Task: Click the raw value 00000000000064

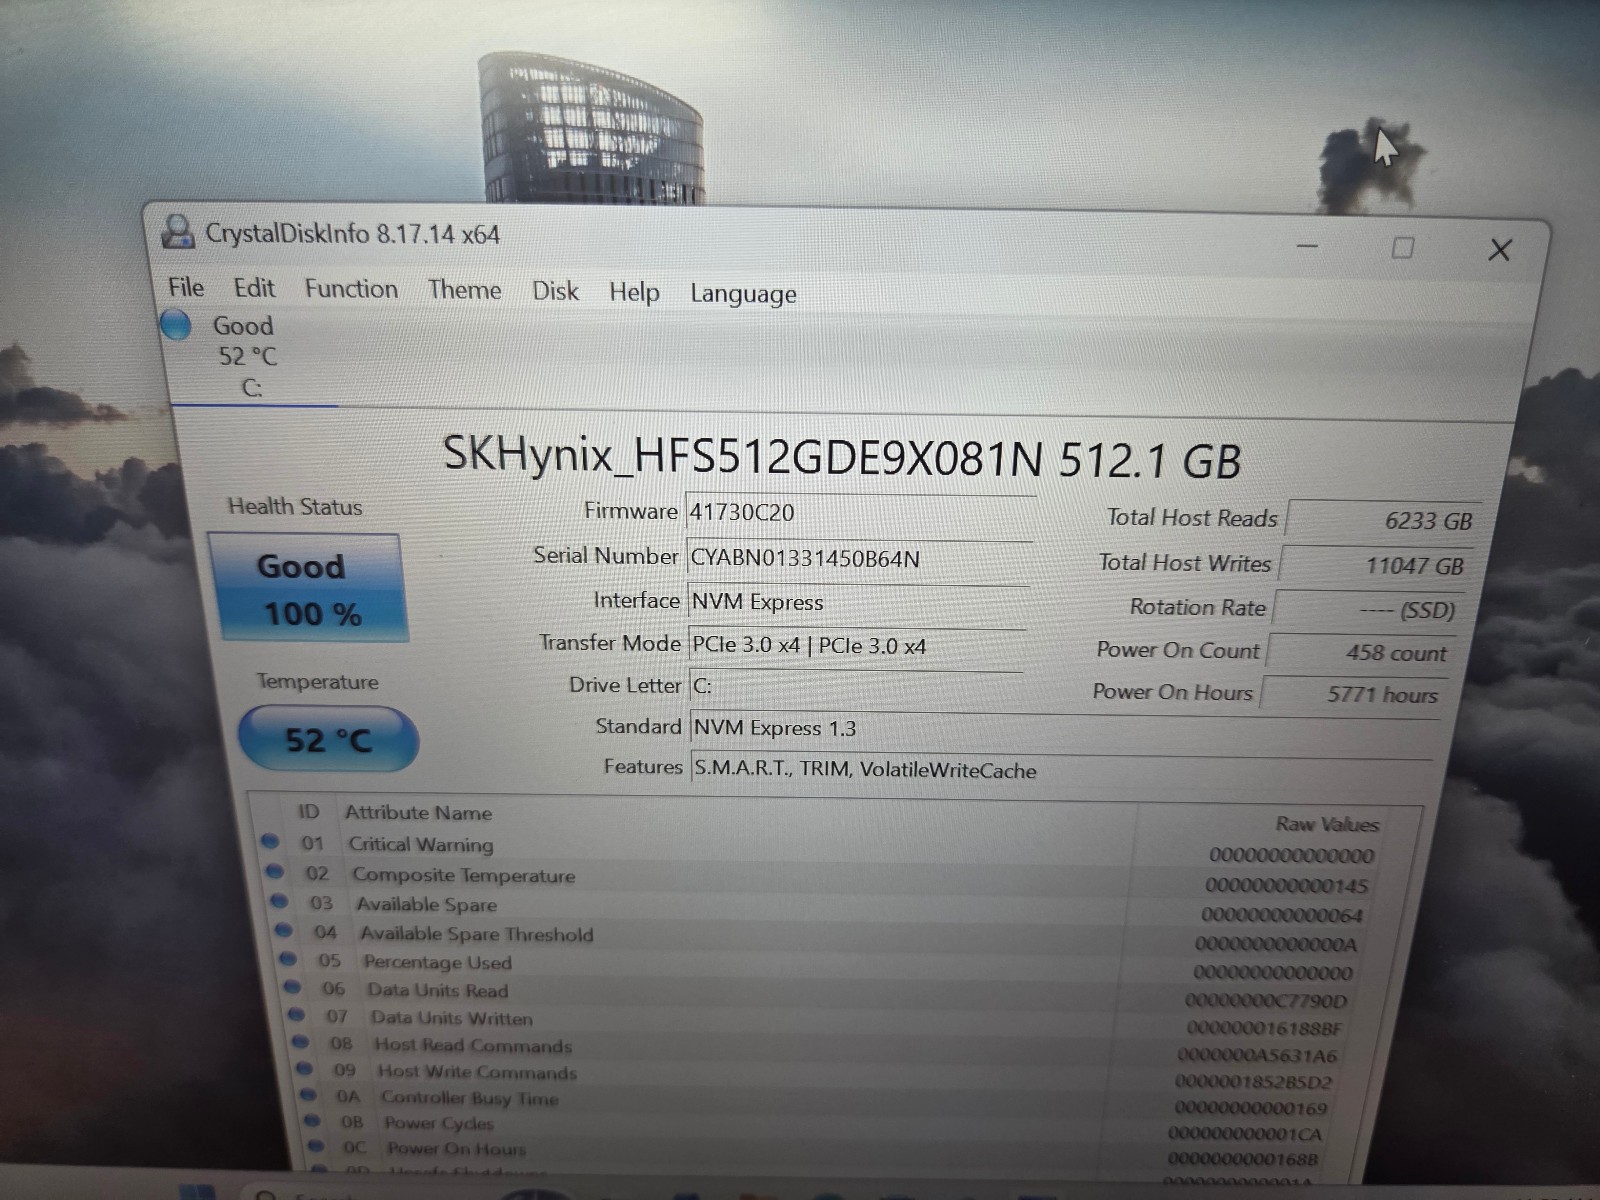Action: click(x=1281, y=915)
